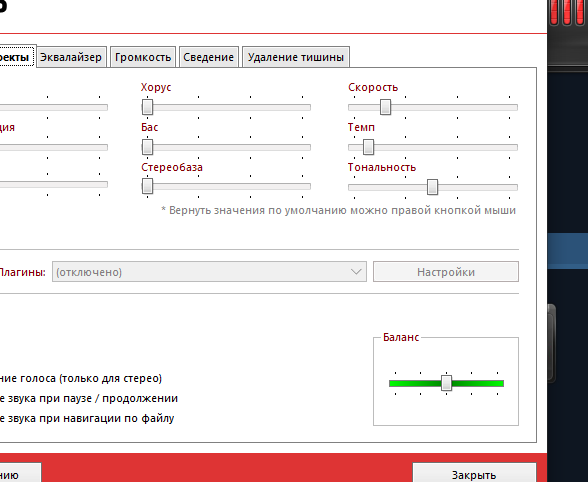This screenshot has height=482, width=588.
Task: Select the Сведение tab
Action: pos(208,57)
